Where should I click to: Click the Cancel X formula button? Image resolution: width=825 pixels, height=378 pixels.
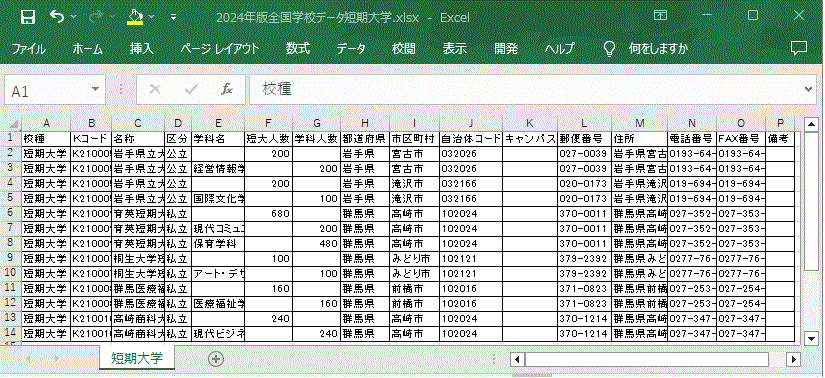[x=155, y=89]
